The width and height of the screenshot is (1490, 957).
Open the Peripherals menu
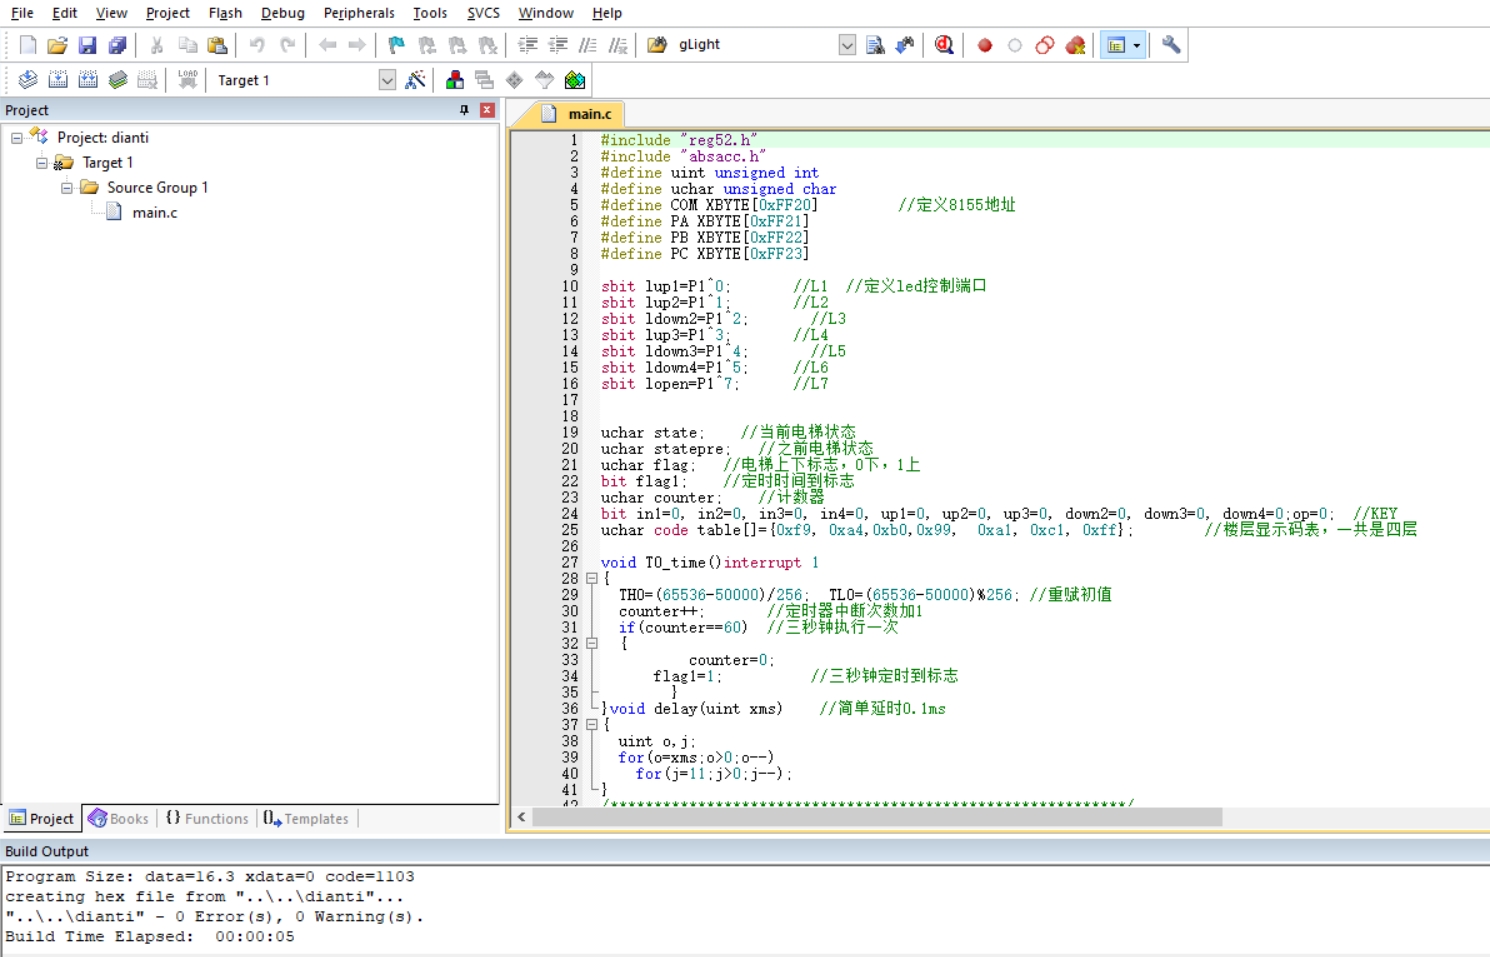[359, 13]
